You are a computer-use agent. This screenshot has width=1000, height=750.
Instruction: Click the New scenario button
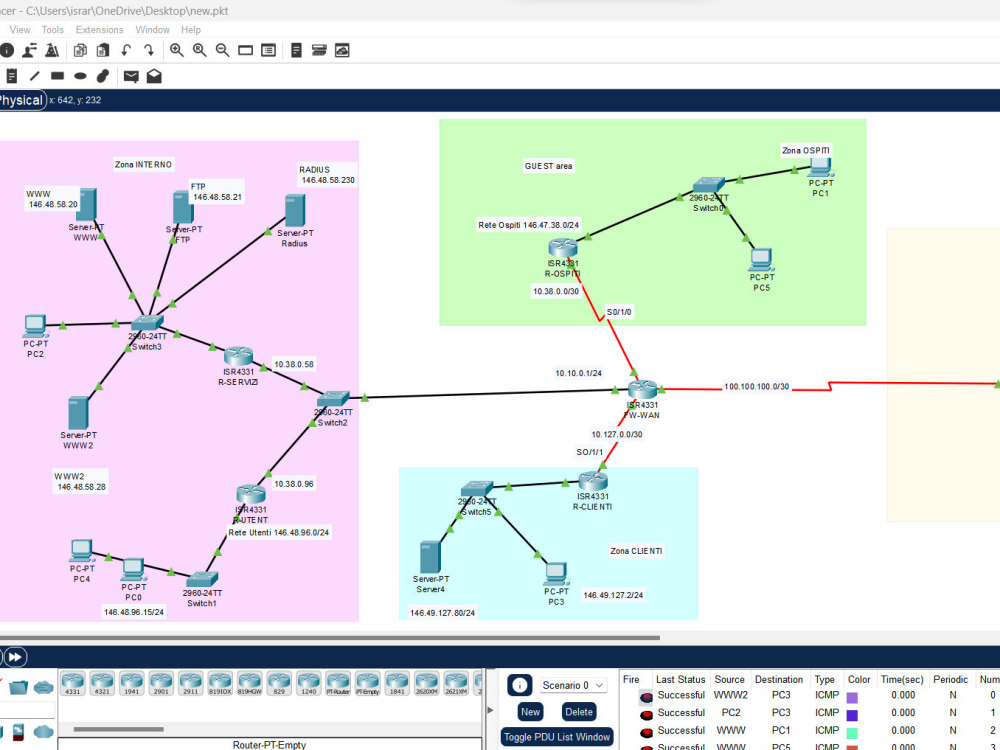pyautogui.click(x=530, y=711)
